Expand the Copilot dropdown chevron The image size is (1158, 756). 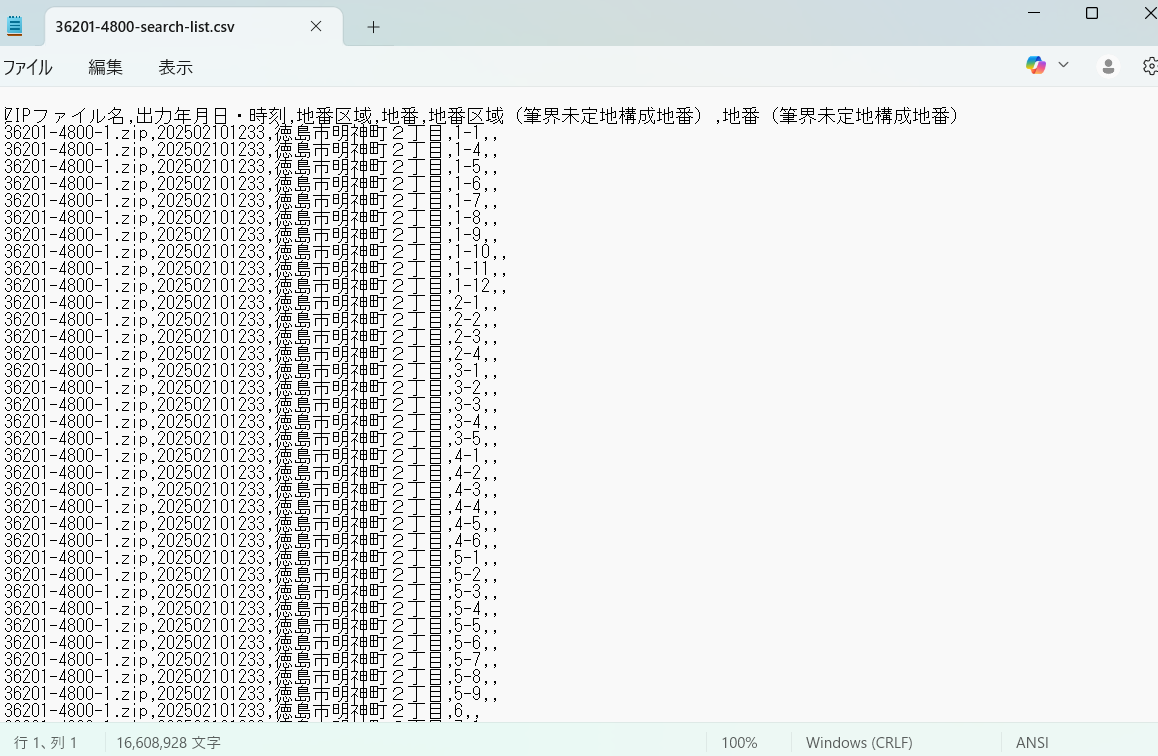pyautogui.click(x=1063, y=65)
